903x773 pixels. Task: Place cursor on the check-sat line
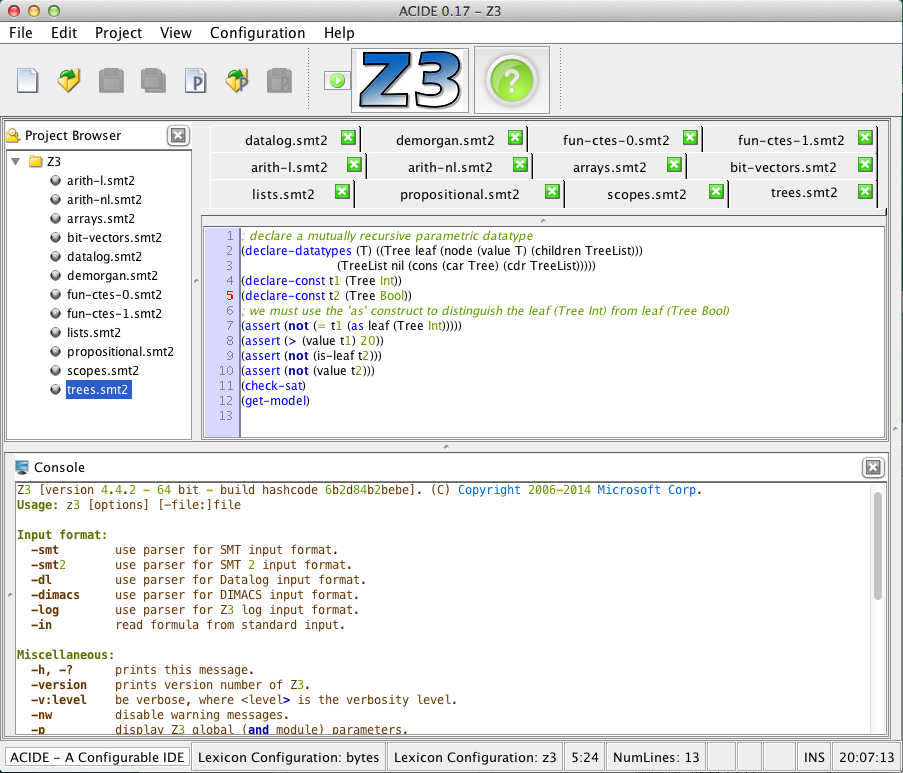(274, 385)
